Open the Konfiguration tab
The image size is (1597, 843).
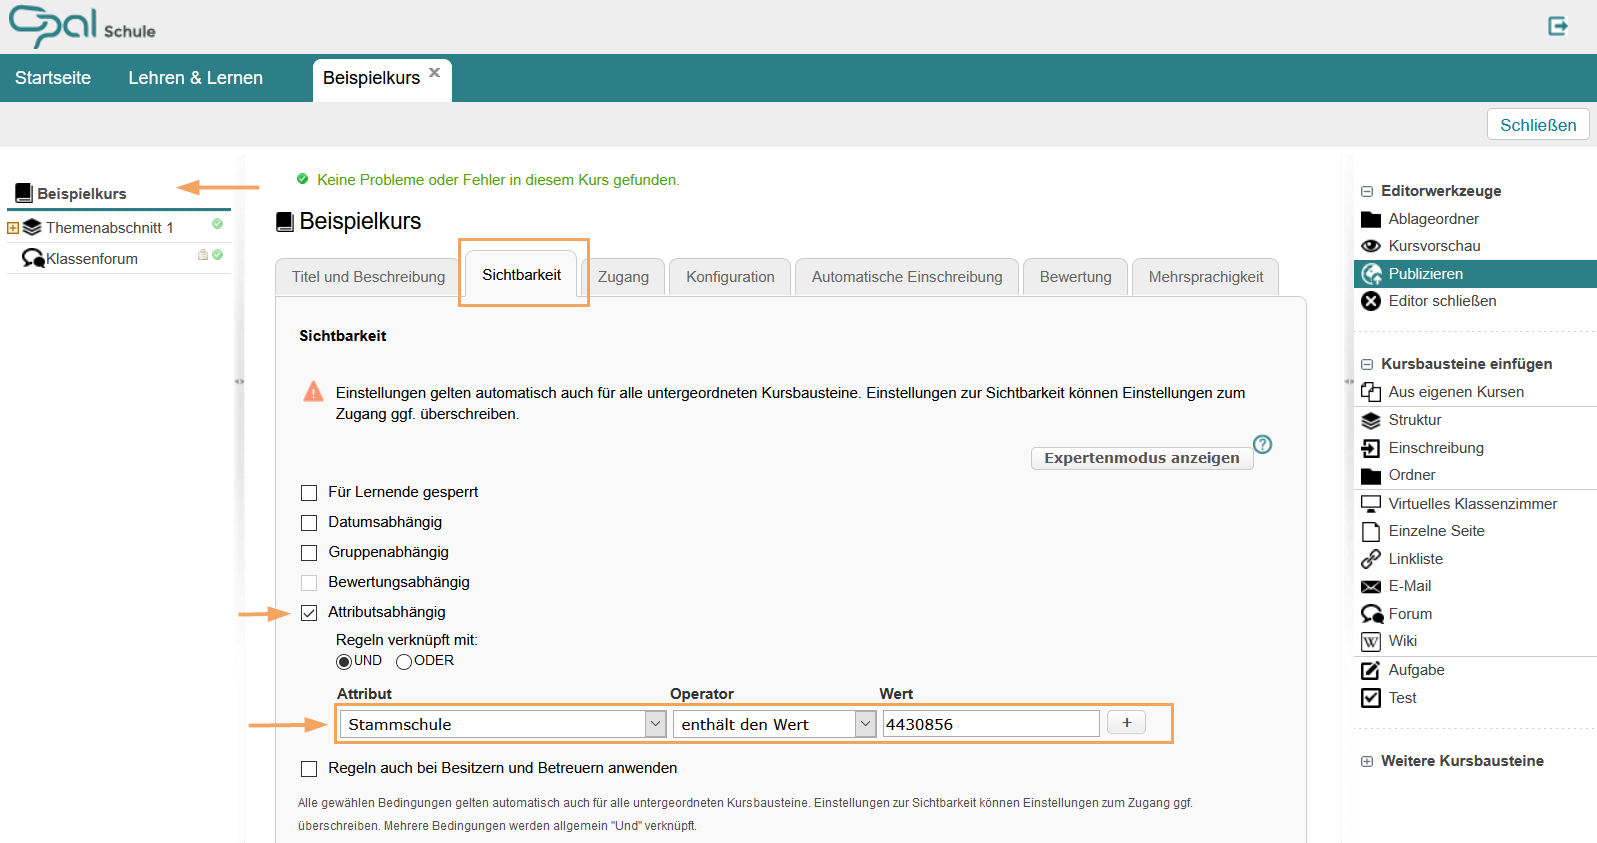pyautogui.click(x=730, y=277)
